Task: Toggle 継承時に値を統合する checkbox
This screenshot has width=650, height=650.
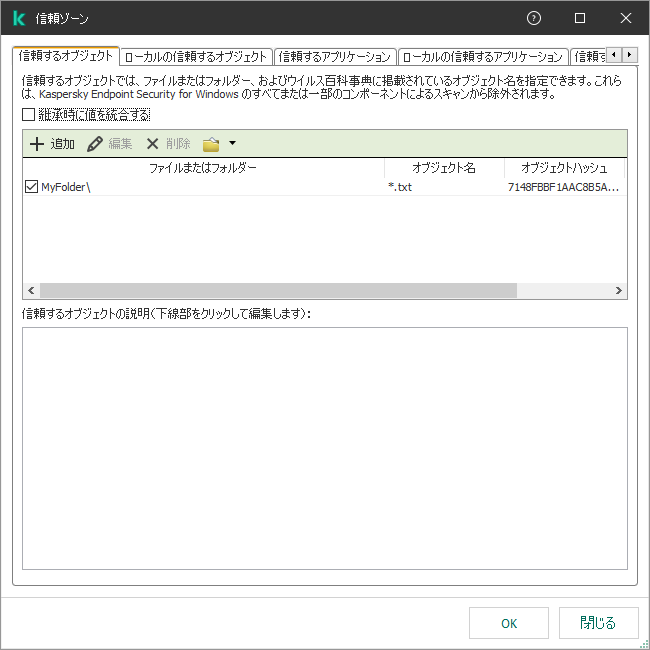Action: tap(28, 115)
